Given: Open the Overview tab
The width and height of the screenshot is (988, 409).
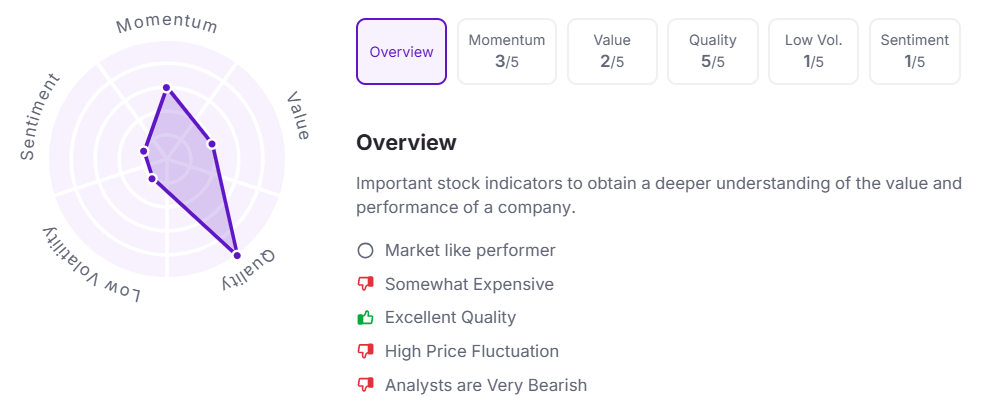Looking at the screenshot, I should click(x=401, y=52).
